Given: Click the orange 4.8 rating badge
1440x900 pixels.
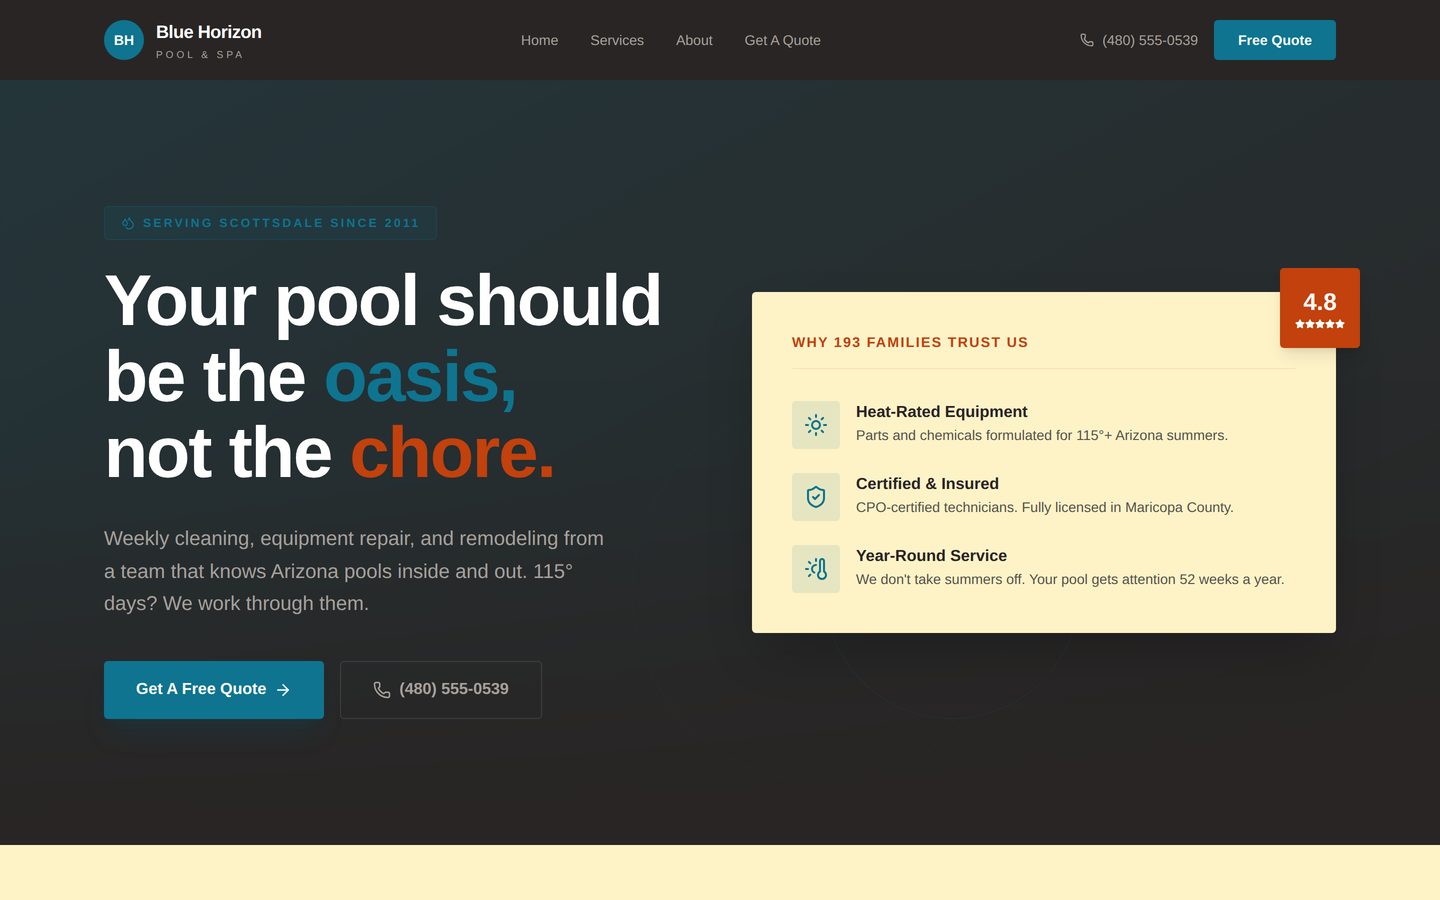Looking at the screenshot, I should coord(1320,307).
